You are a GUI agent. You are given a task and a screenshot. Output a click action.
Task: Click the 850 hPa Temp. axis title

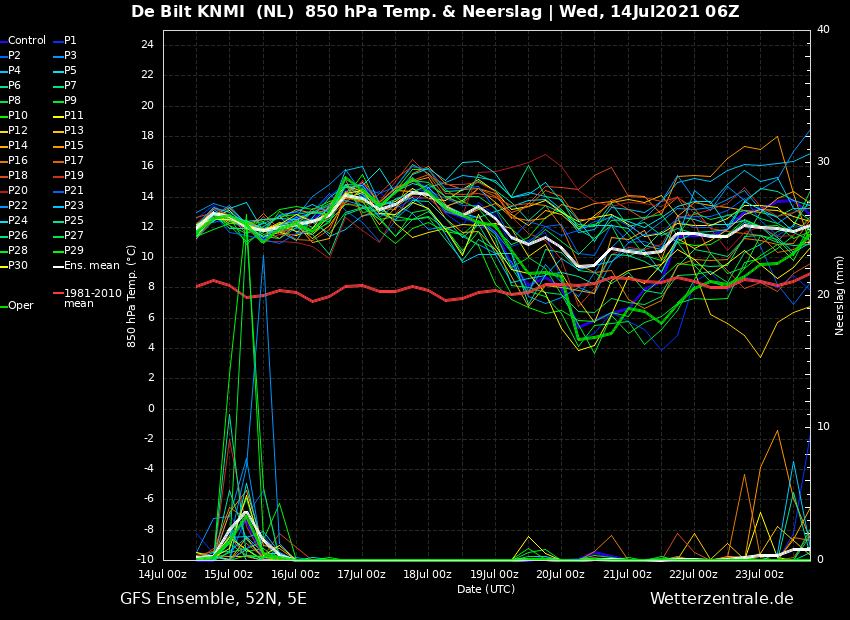(x=131, y=296)
